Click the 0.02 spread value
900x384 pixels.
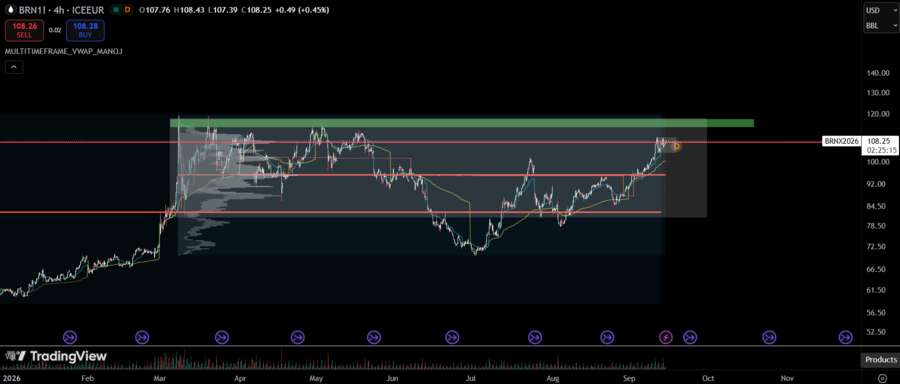[55, 30]
